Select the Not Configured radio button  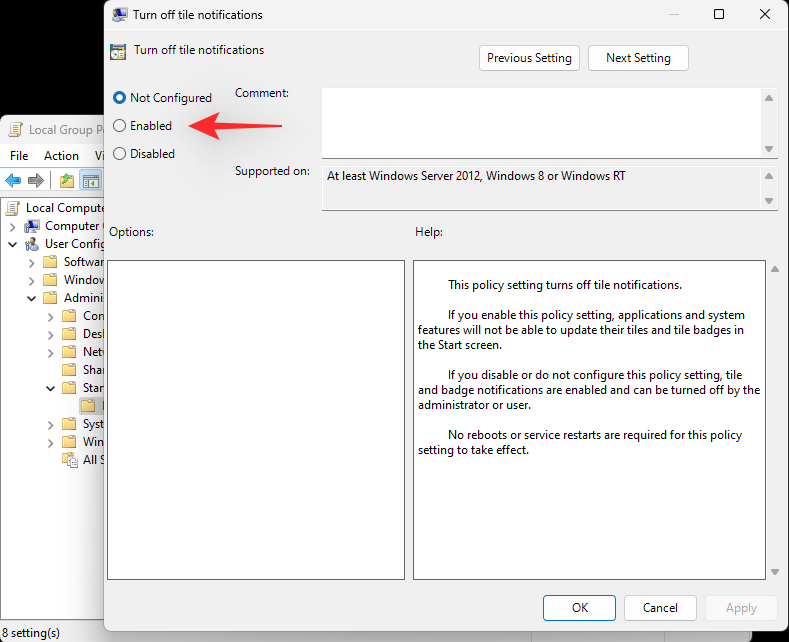[x=119, y=98]
